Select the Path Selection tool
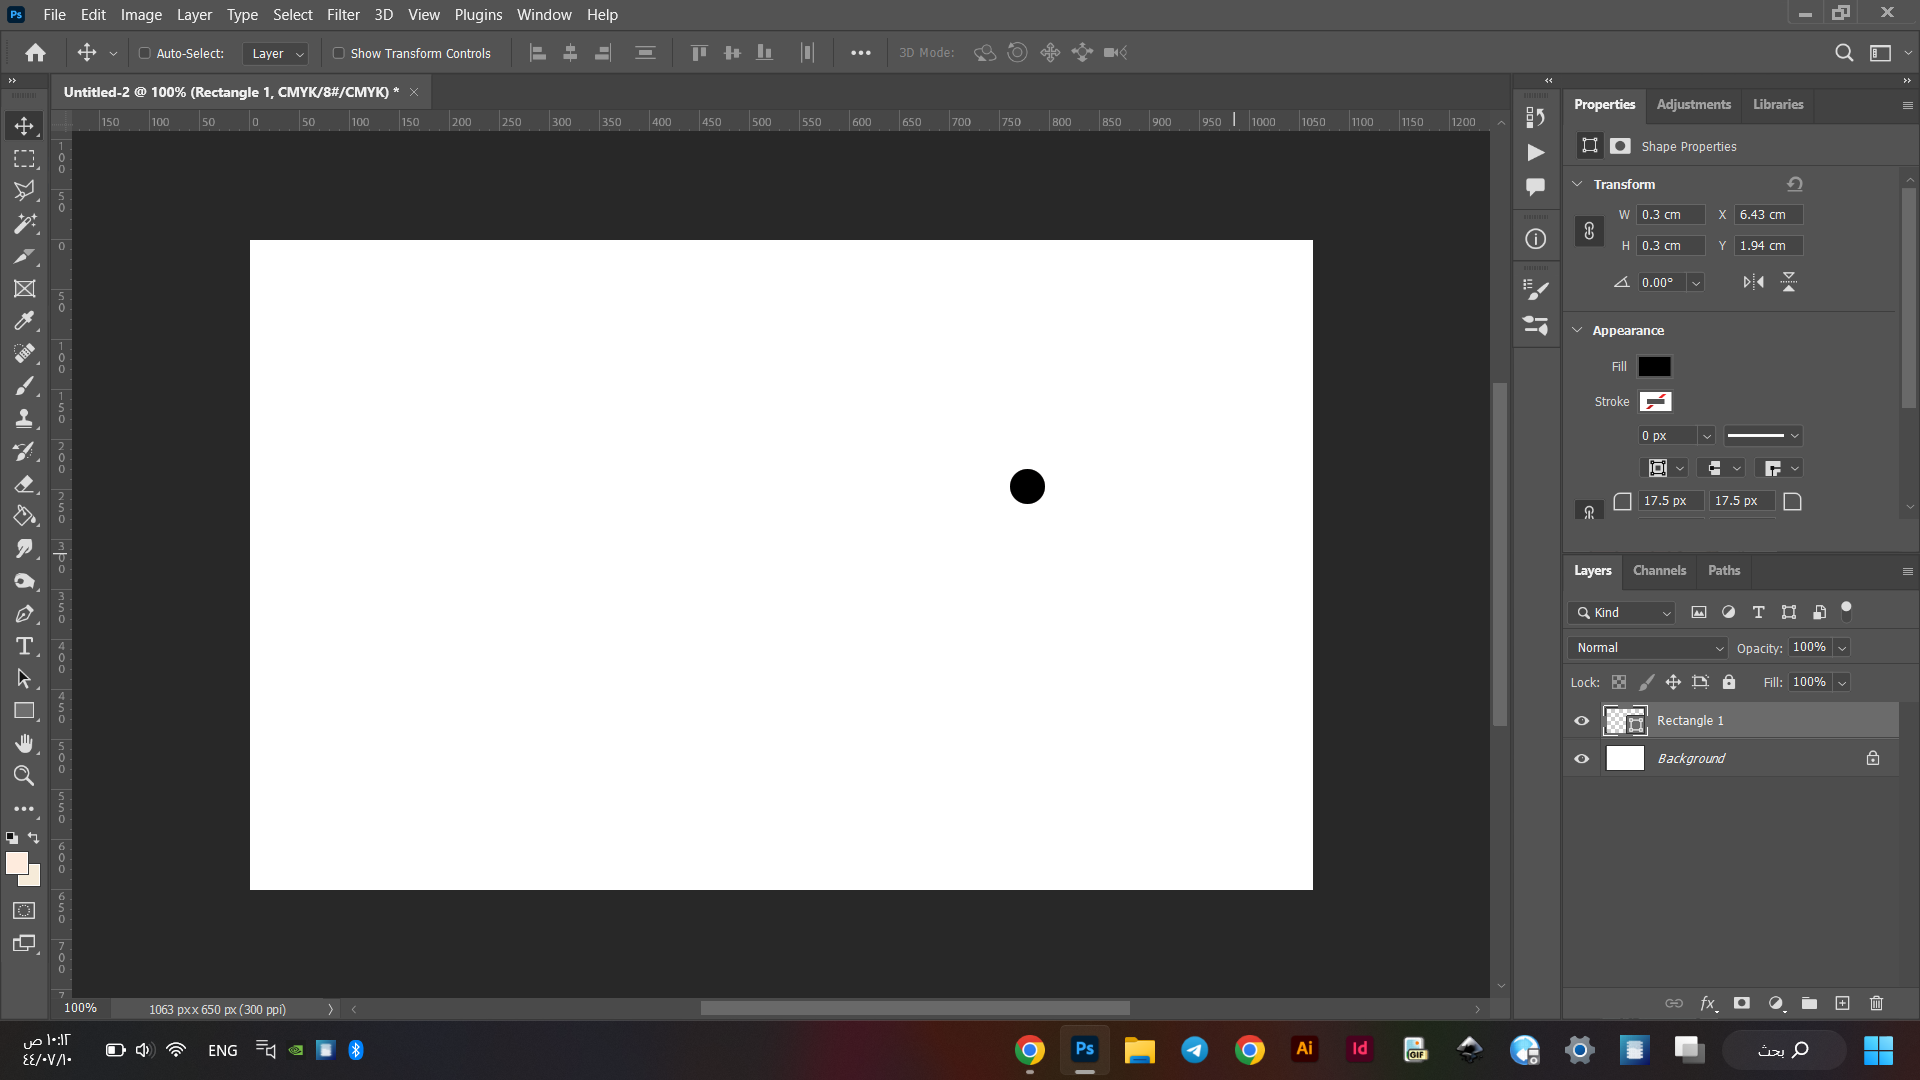 click(x=24, y=679)
